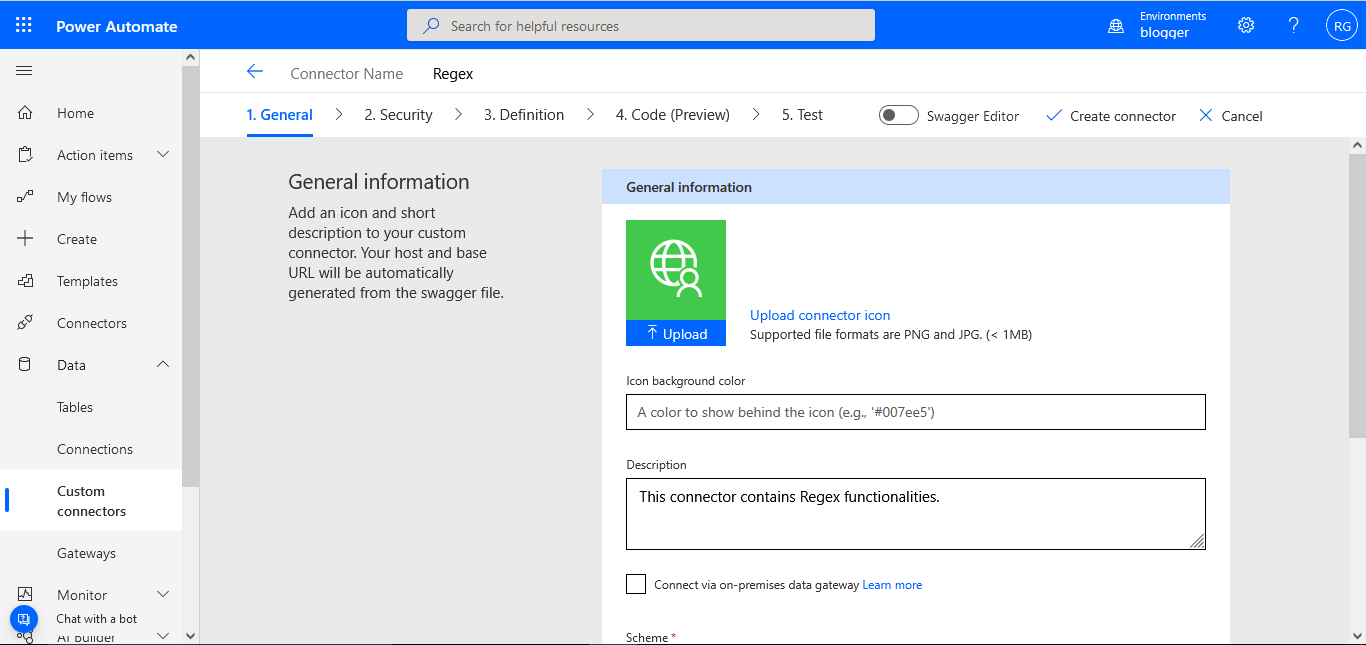Open Custom connectors in the sidebar
This screenshot has width=1366, height=645.
click(91, 501)
